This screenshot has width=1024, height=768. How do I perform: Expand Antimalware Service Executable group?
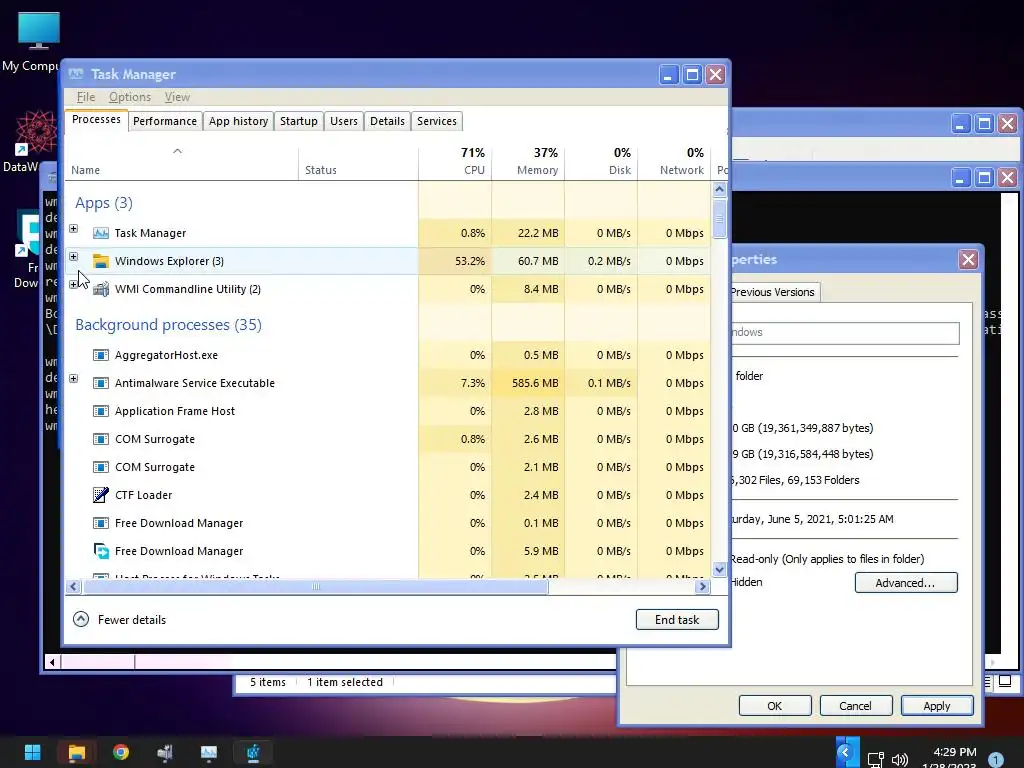[x=73, y=379]
